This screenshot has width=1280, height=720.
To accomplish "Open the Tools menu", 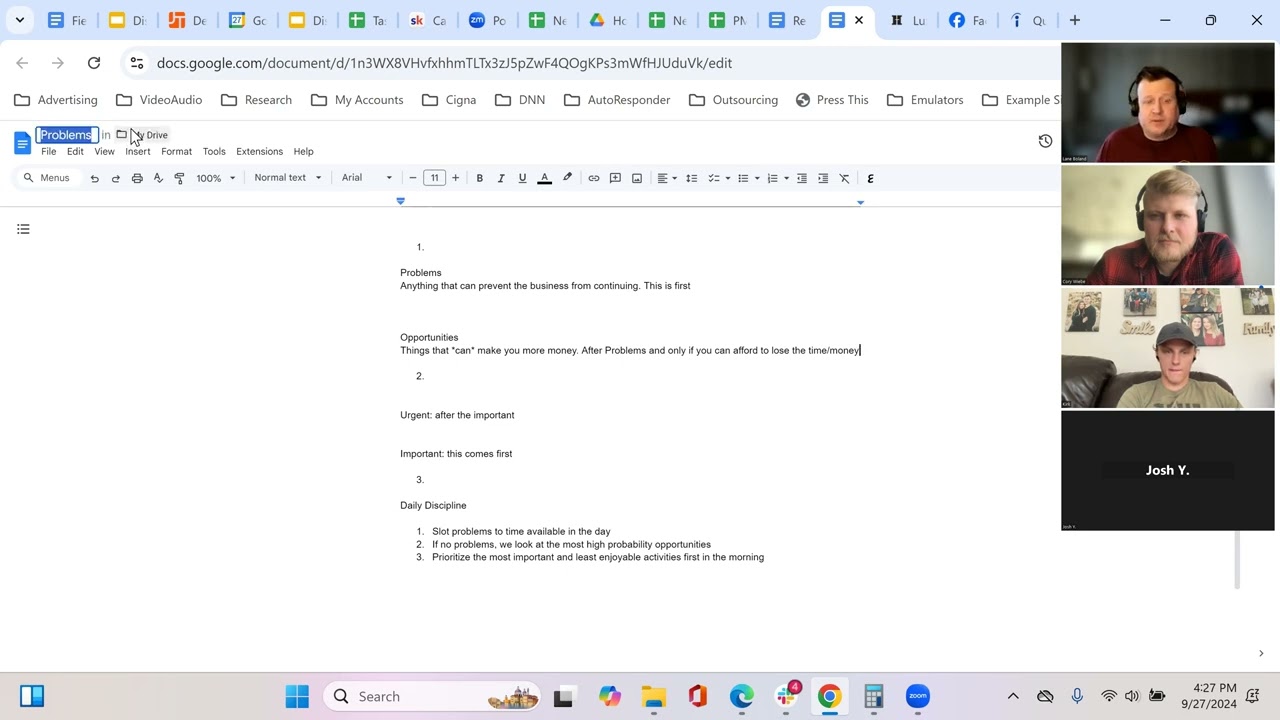I will (x=214, y=151).
